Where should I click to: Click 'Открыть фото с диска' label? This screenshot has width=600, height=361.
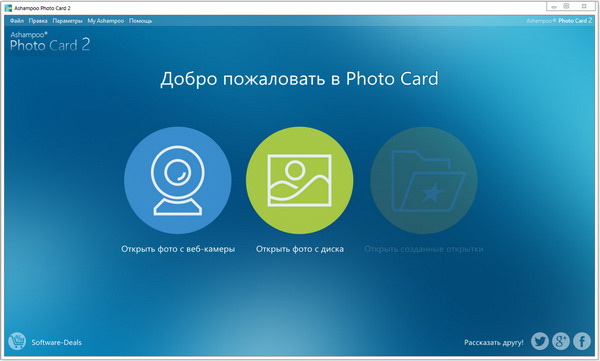[x=300, y=249]
